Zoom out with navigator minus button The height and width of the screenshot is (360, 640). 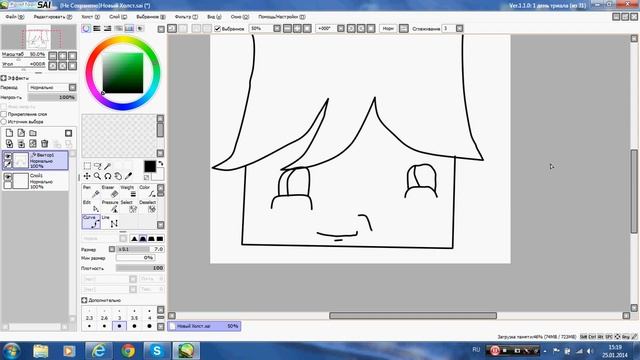pyautogui.click(x=53, y=56)
